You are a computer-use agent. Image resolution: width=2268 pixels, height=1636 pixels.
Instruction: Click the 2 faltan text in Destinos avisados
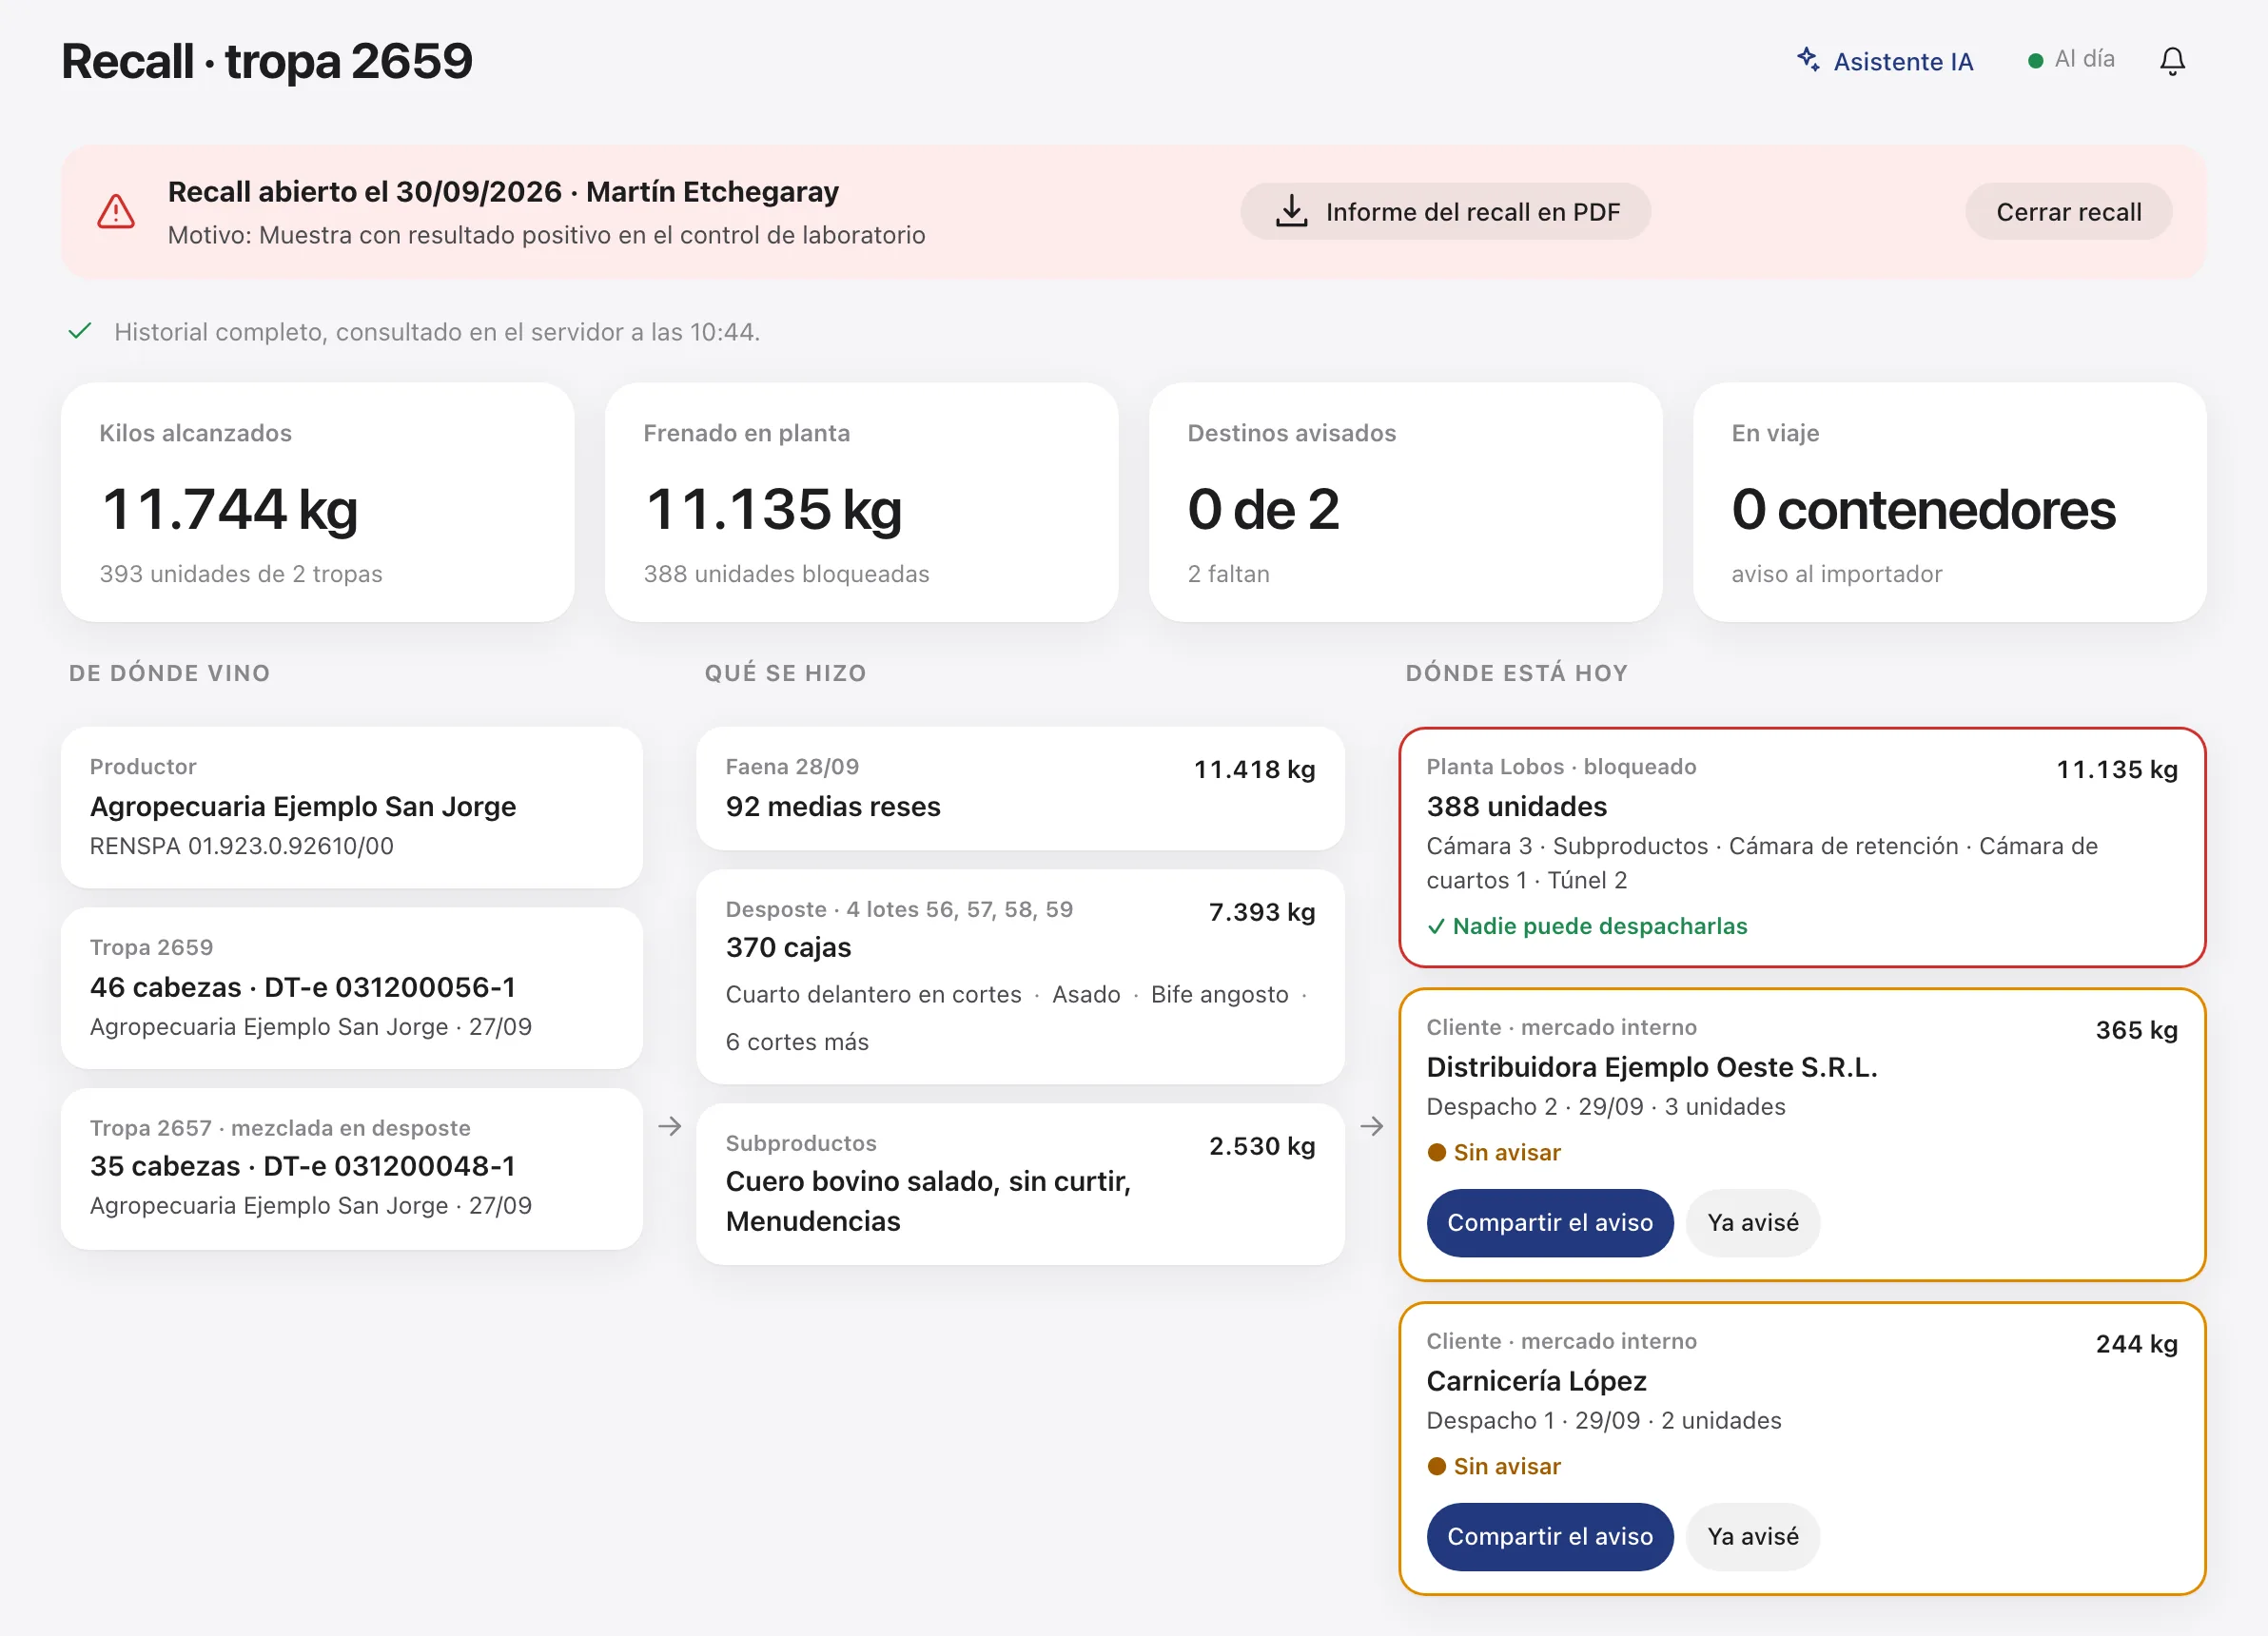pyautogui.click(x=1228, y=574)
